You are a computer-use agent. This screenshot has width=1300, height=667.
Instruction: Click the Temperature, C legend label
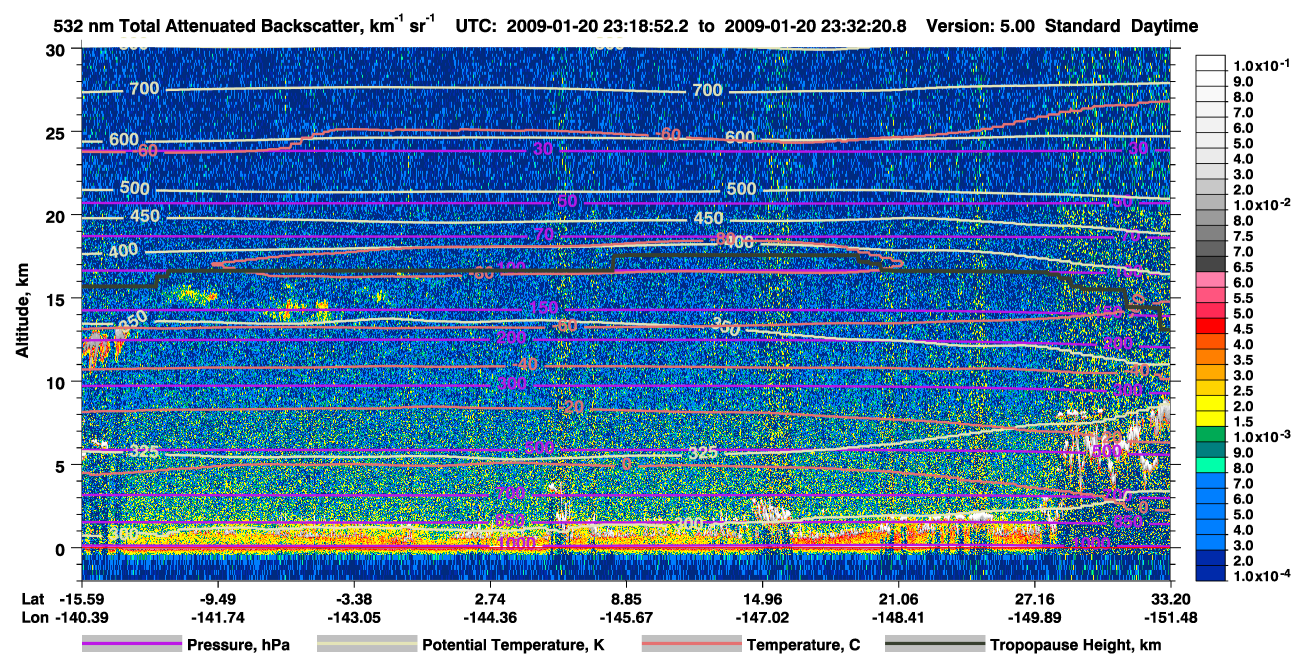point(803,645)
